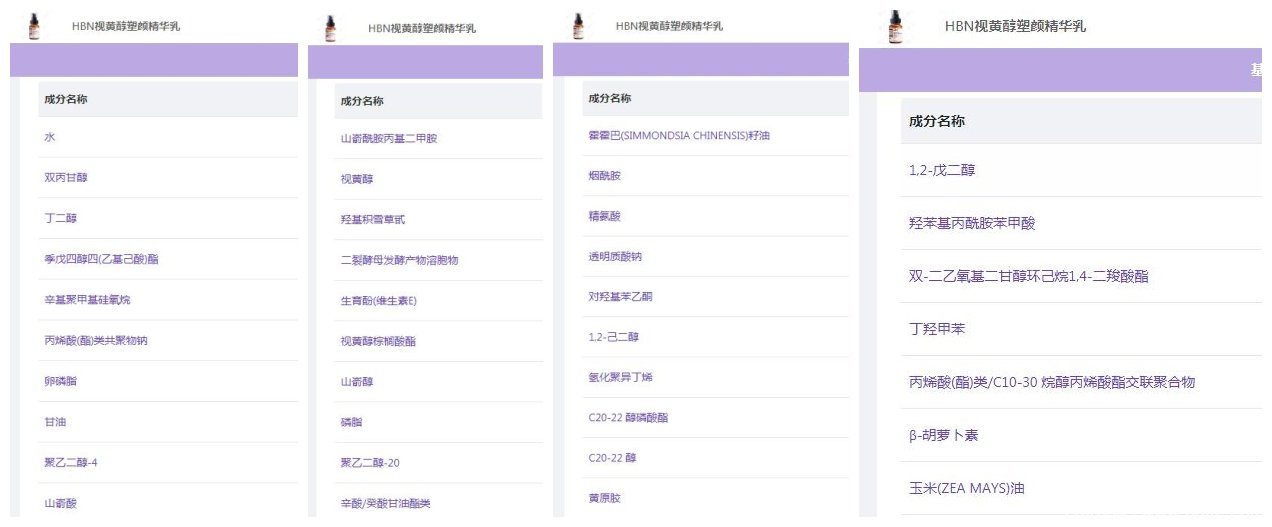1272x527 pixels.
Task: Click the bottle thumbnail above the 烟酰胺 list
Action: coord(578,25)
